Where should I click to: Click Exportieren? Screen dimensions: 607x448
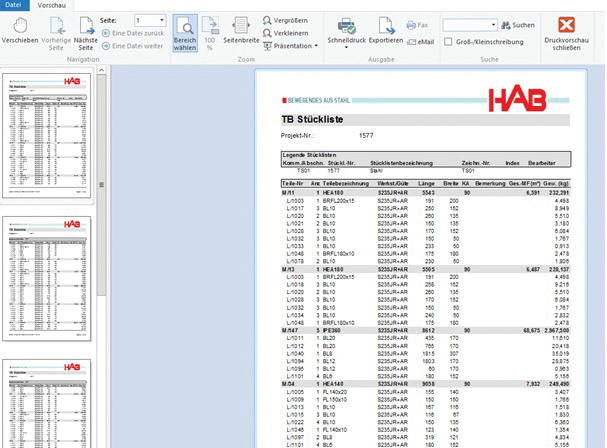(386, 31)
